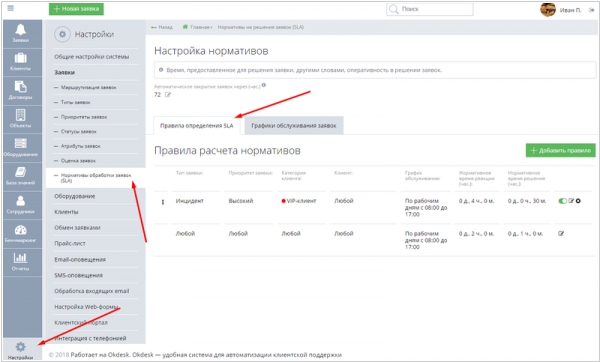The width and height of the screenshot is (600, 362).
Task: Select the Правила определения SLA tab
Action: coord(197,126)
